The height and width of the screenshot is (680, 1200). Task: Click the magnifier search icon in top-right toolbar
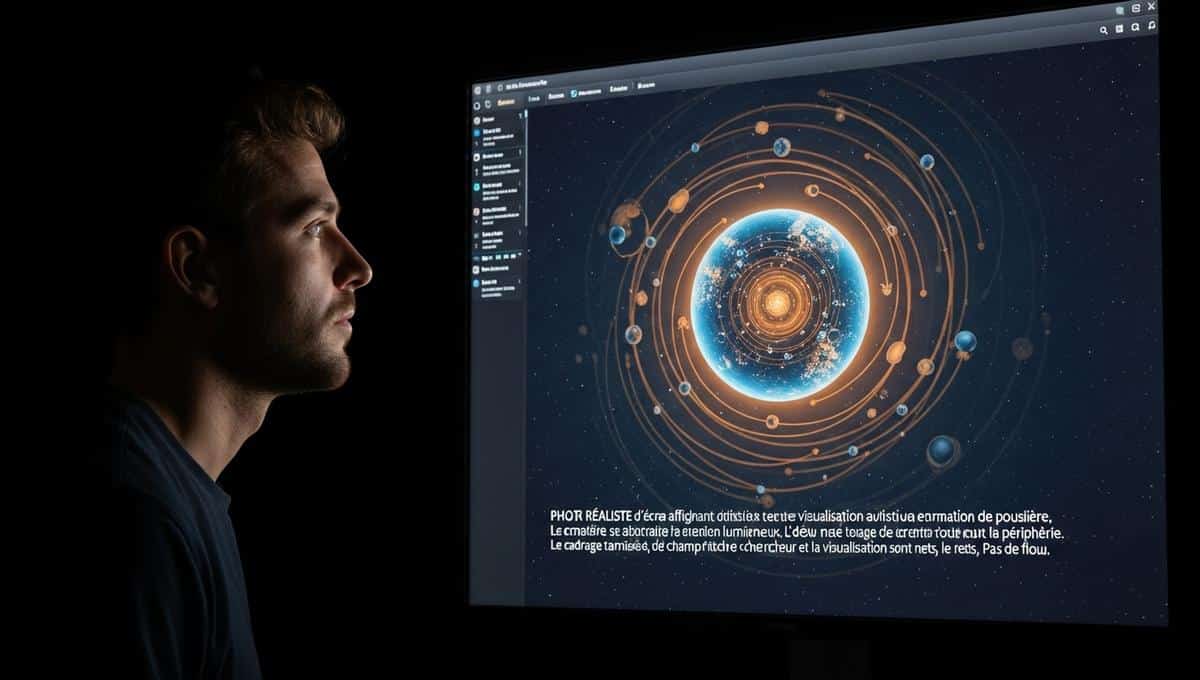point(1103,31)
